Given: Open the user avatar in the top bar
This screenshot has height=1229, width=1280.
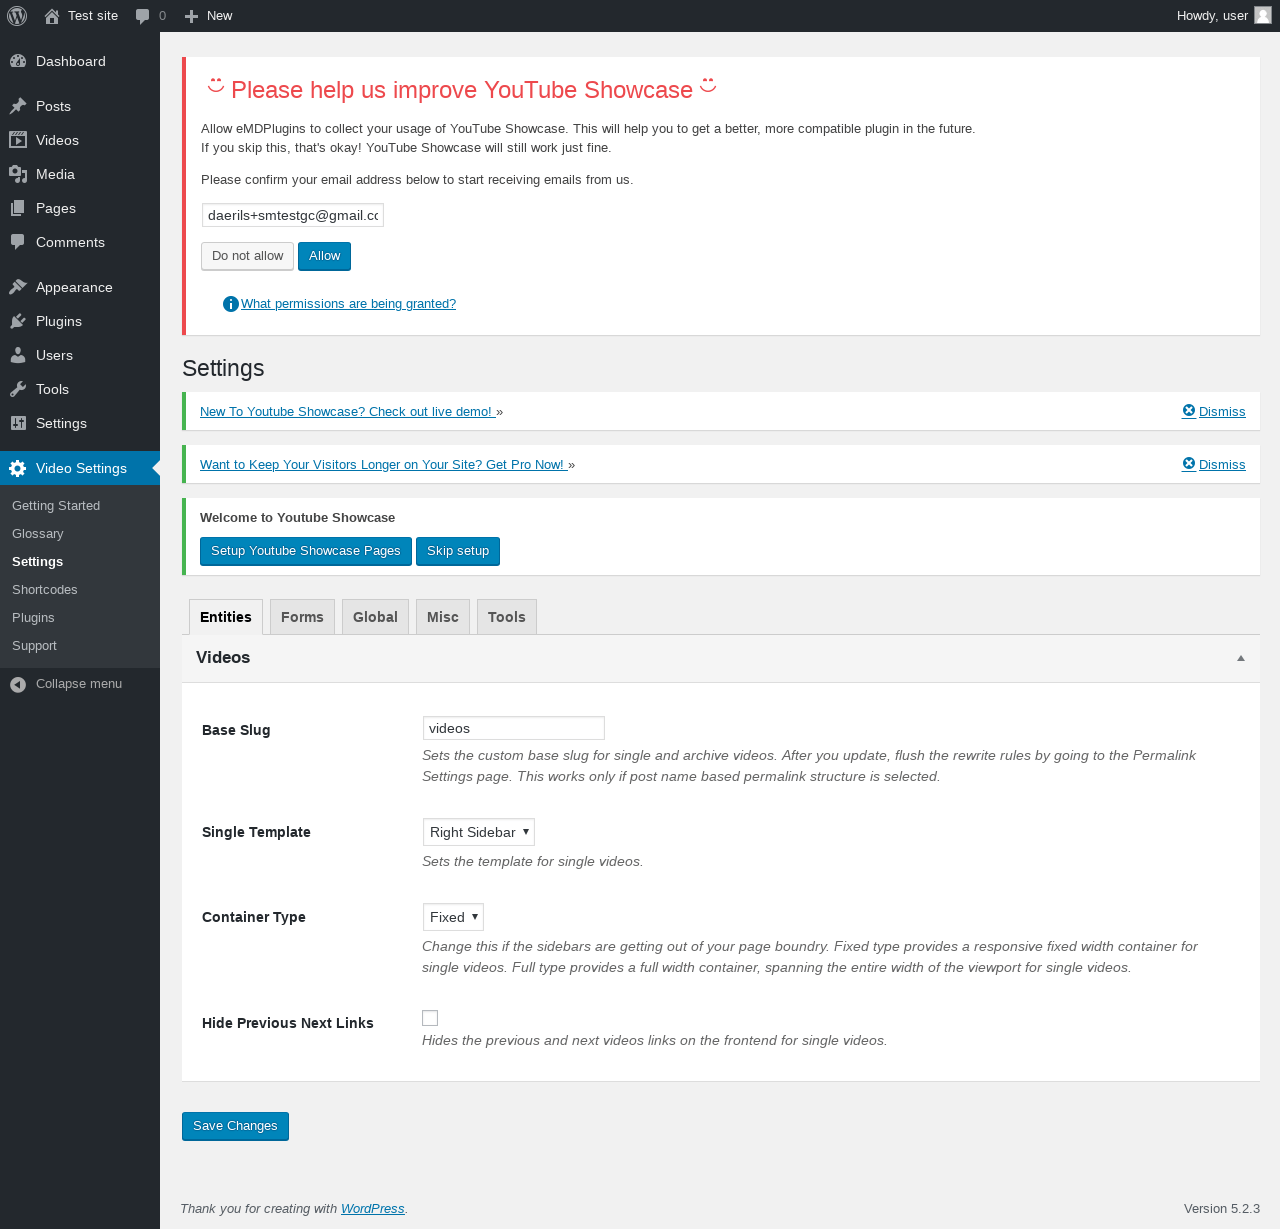Looking at the screenshot, I should pos(1263,15).
